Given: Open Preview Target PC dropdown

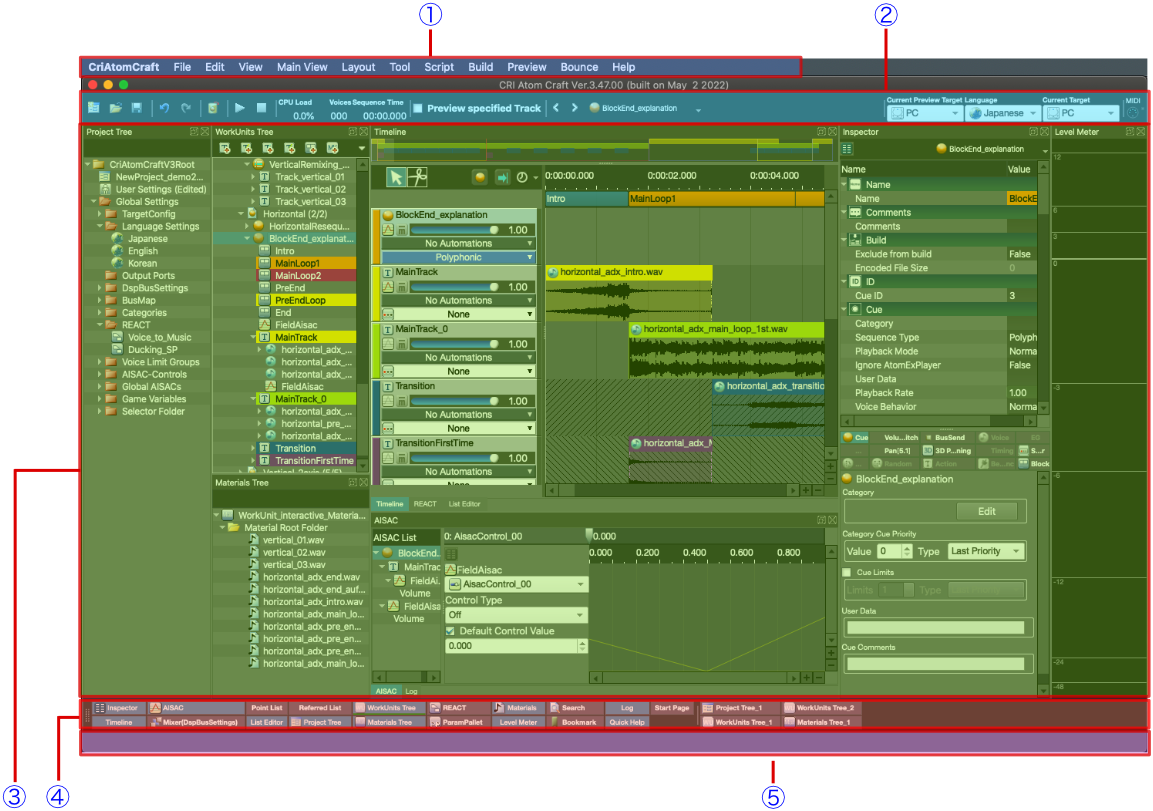Looking at the screenshot, I should tap(924, 112).
